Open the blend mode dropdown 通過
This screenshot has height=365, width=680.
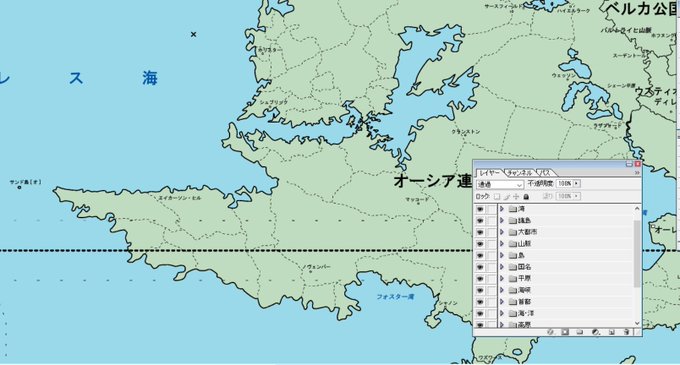click(500, 185)
